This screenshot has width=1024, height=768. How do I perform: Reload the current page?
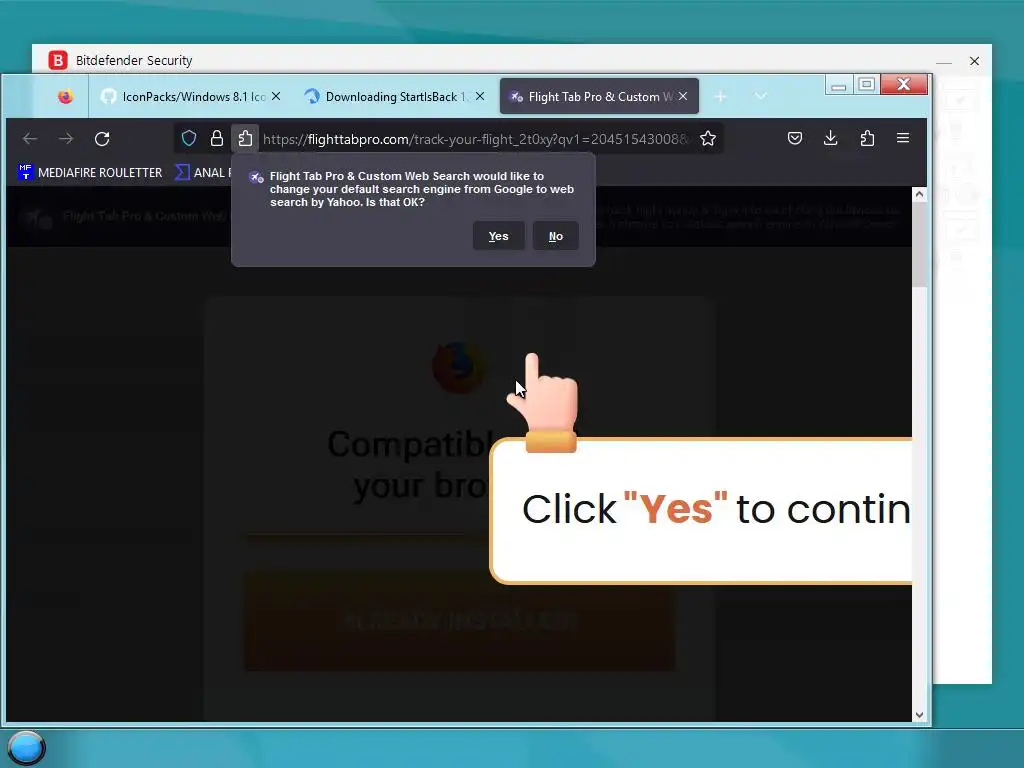(x=102, y=138)
